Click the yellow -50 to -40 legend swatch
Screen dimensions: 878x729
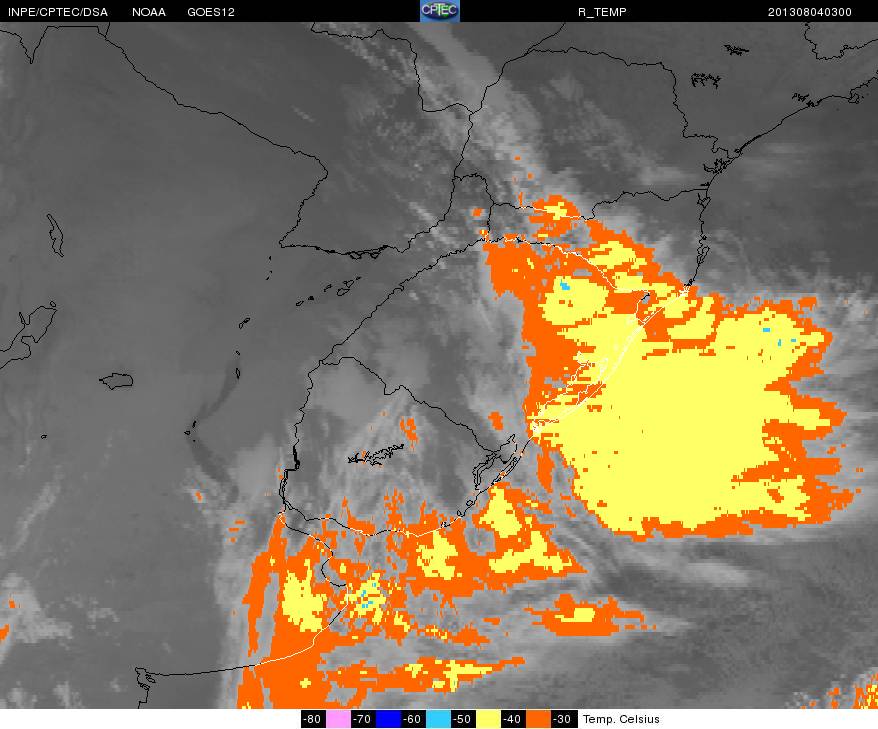click(488, 719)
